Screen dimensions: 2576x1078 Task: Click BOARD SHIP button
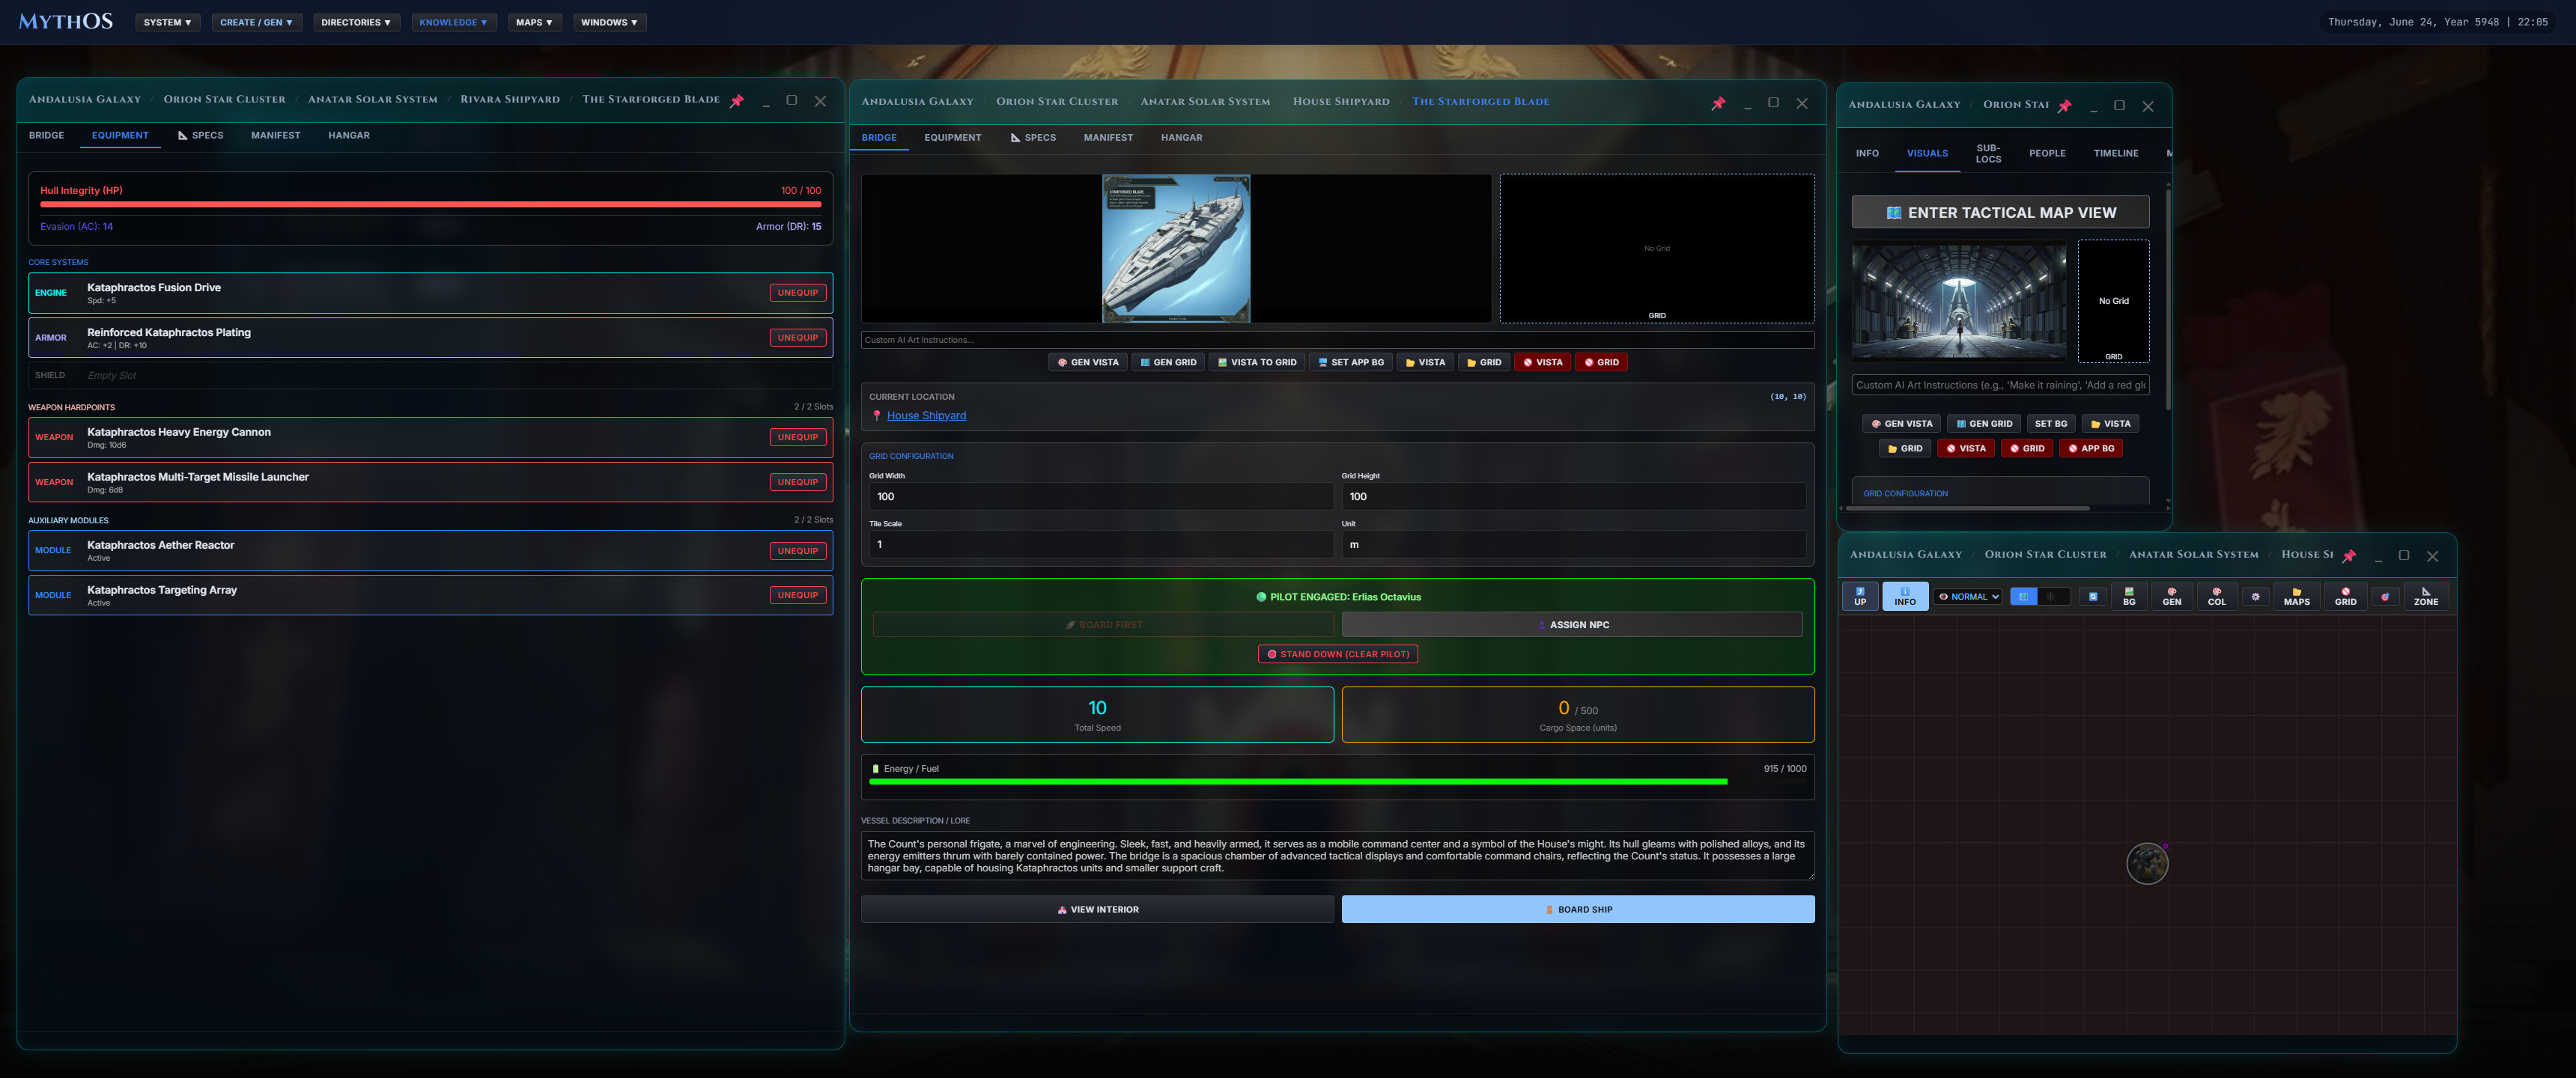click(x=1578, y=909)
